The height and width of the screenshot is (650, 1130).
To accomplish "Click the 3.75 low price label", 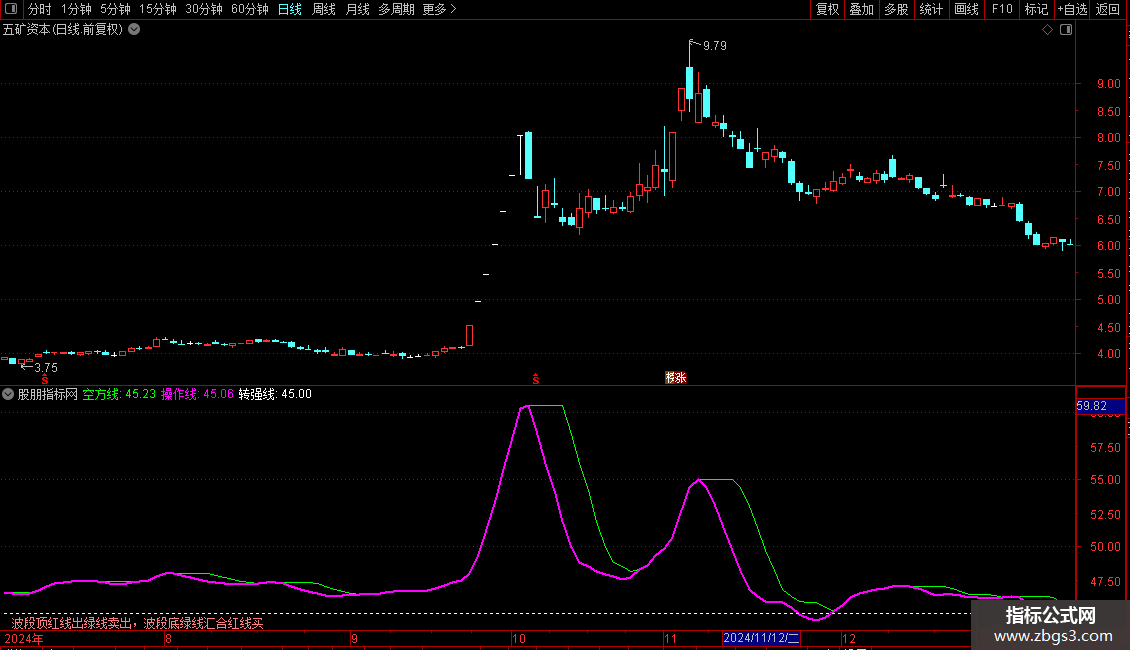I will click(x=46, y=368).
